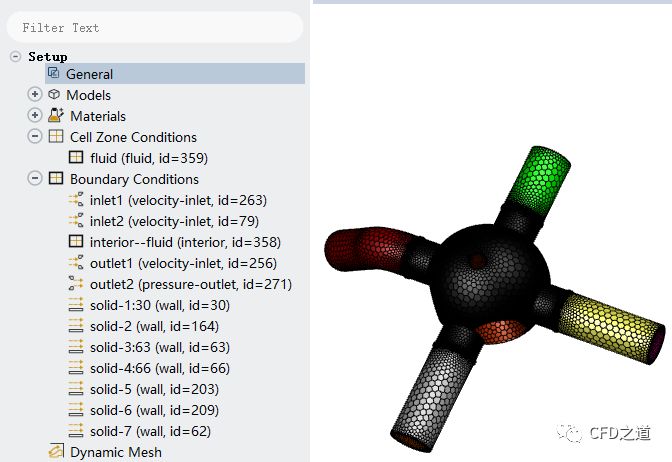Open interior--fluid (interior, id=358) entry
Screen dimensions: 672x462
tap(185, 242)
